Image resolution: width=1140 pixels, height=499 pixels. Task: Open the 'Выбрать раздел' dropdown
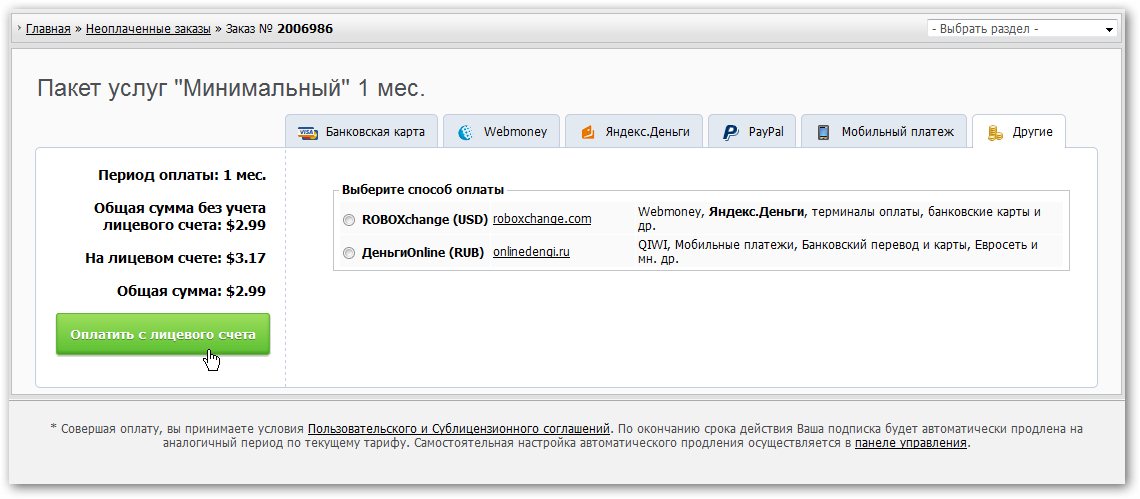(x=1022, y=29)
